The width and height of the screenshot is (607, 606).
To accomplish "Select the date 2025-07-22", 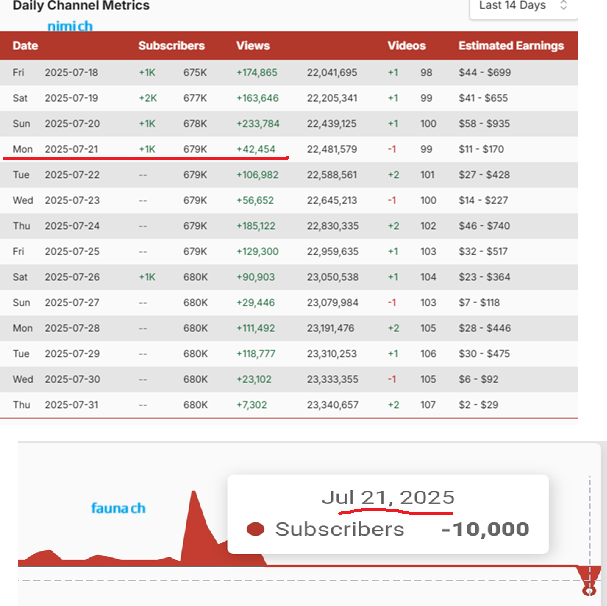I will pos(72,175).
